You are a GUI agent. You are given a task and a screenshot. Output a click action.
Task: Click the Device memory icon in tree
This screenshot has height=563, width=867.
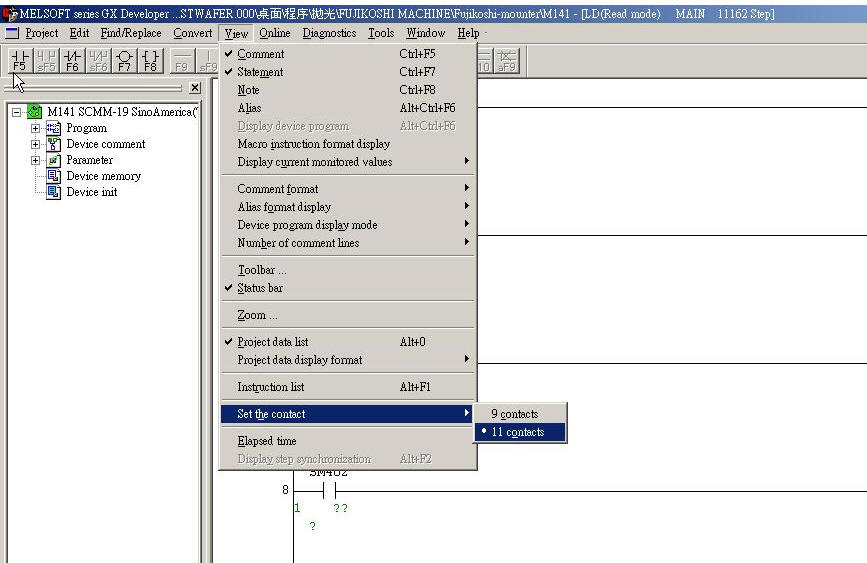[x=54, y=176]
